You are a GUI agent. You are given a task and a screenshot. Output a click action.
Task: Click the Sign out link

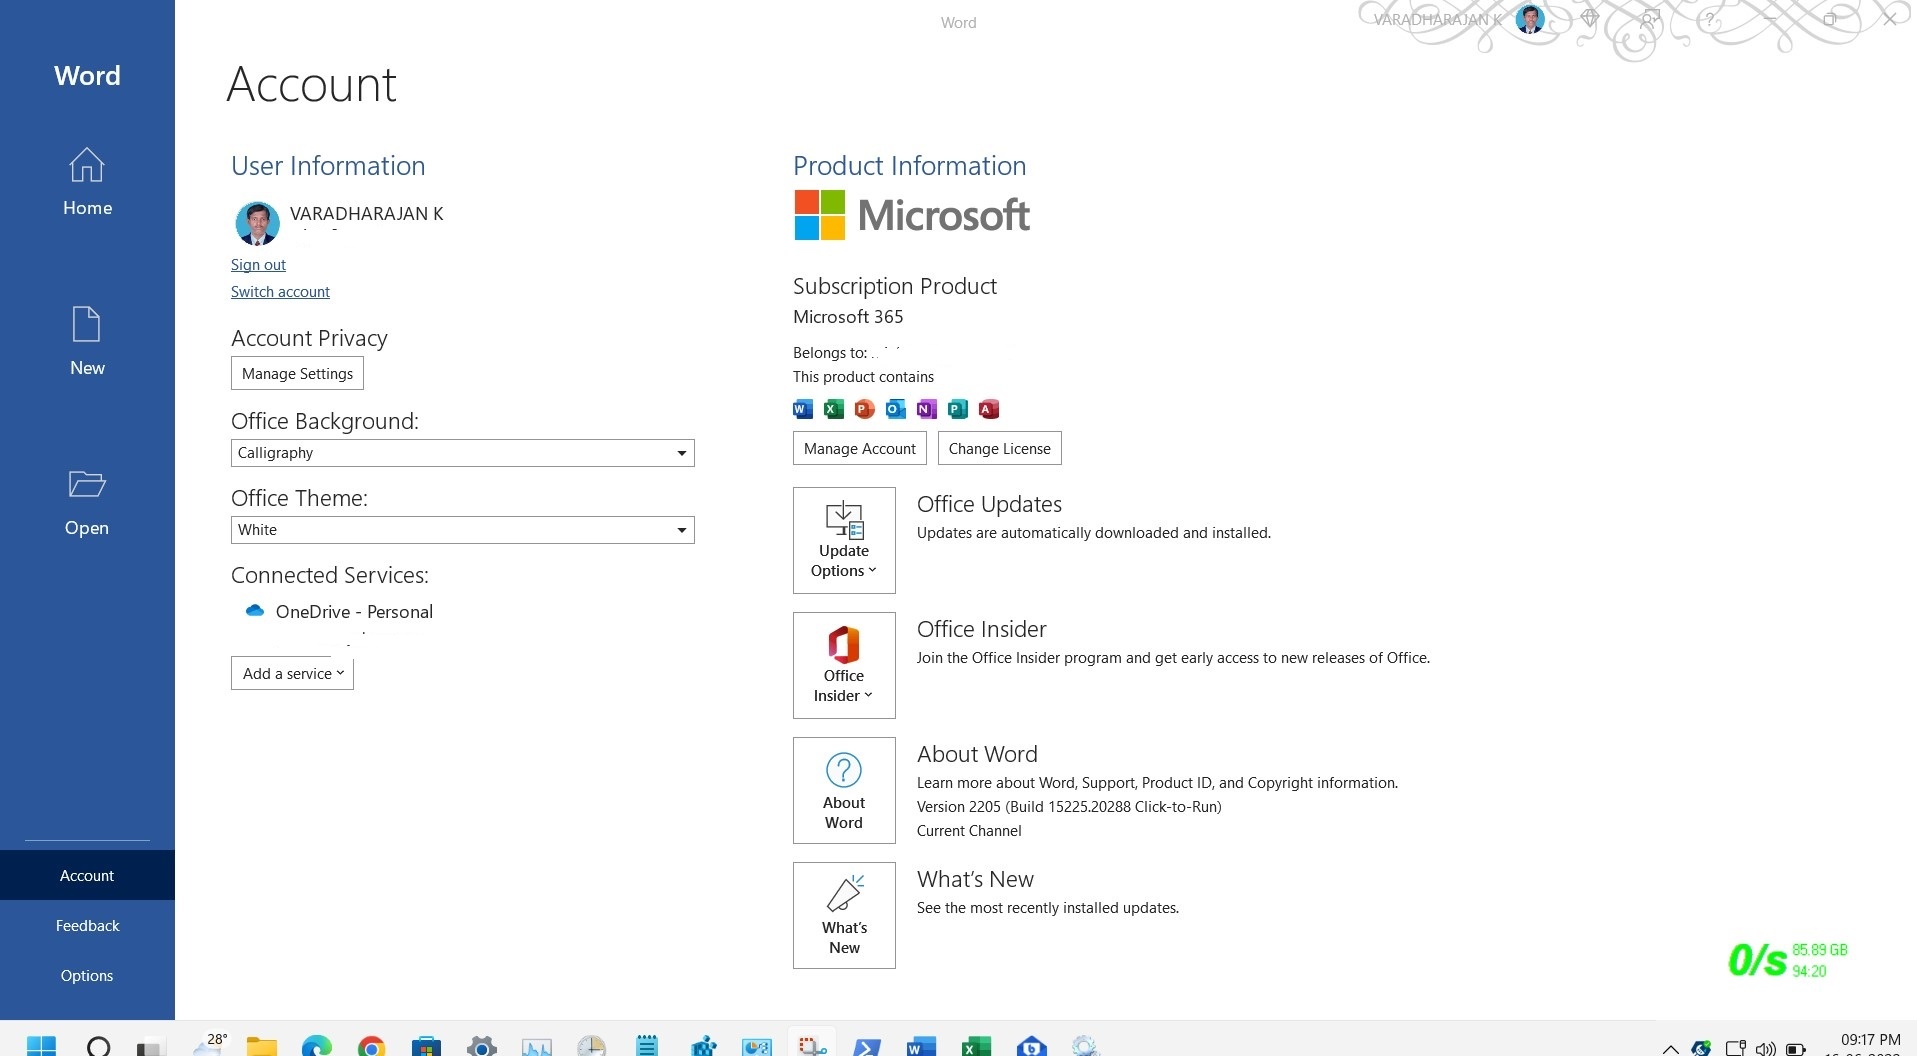click(x=258, y=264)
